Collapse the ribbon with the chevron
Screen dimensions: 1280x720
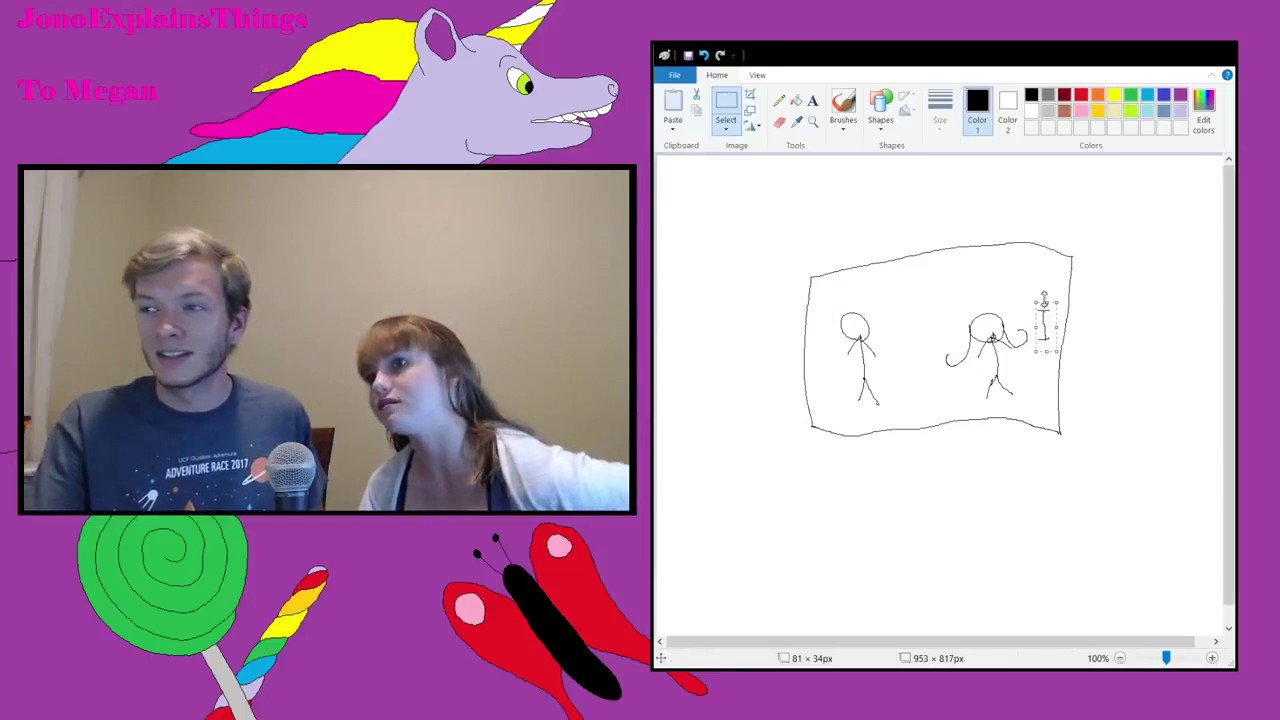(1212, 75)
